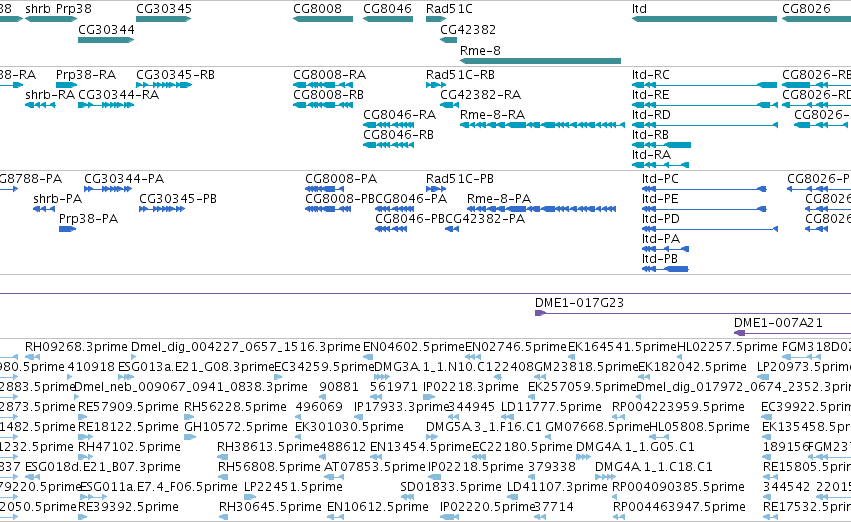Open the CG30345 gene feature
This screenshot has height=522, width=851.
[163, 19]
